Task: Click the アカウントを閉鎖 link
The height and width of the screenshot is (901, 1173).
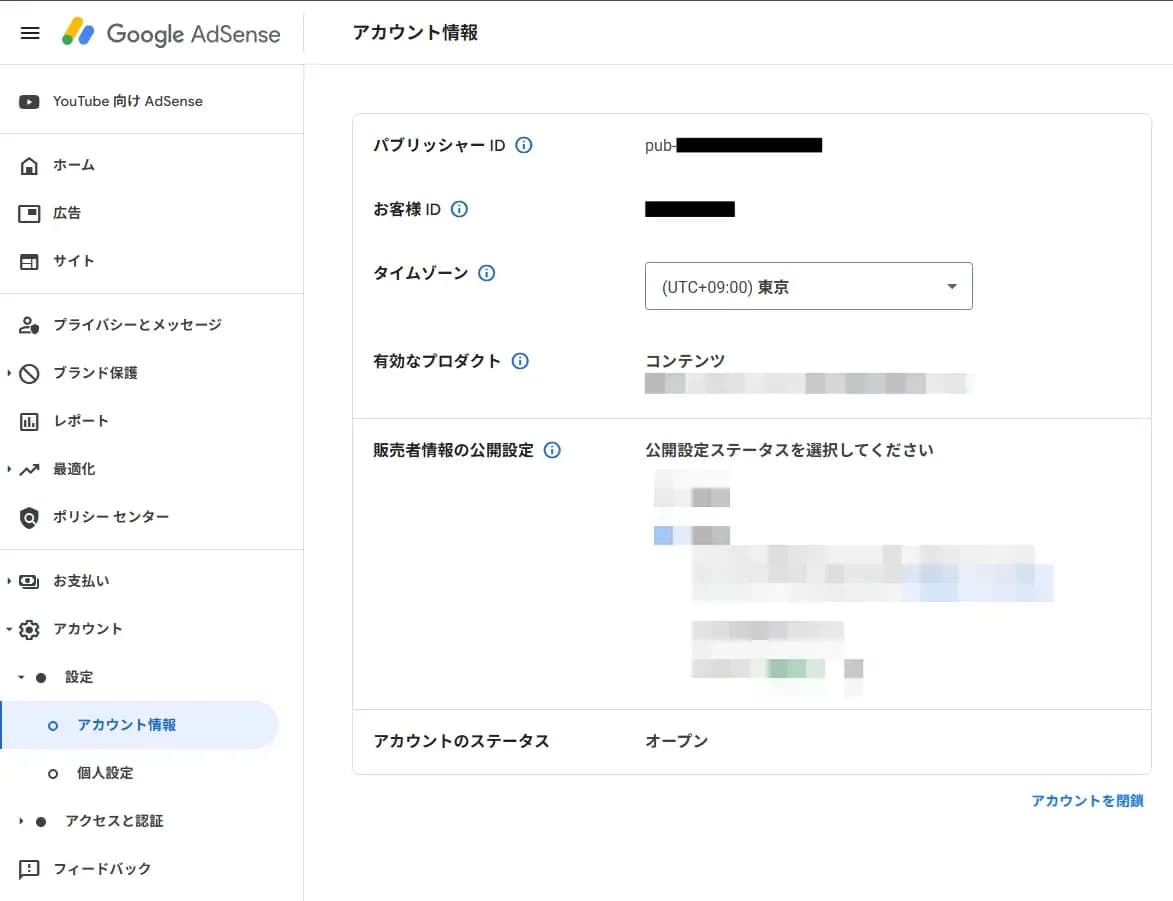Action: [x=1087, y=800]
